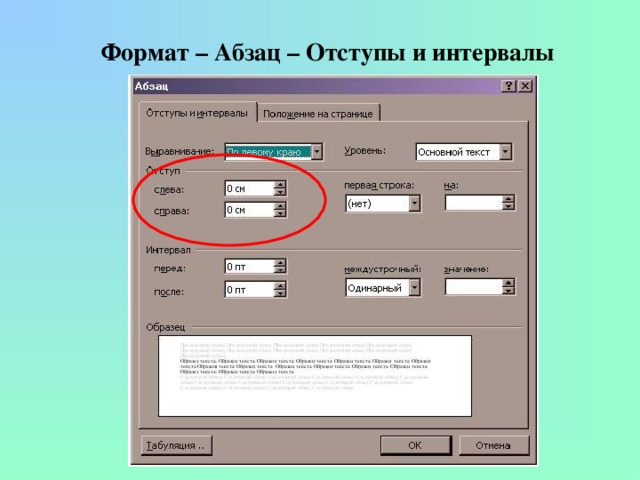Viewport: 640px width, 480px height.
Task: Open the Выравнивание dropdown list
Action: (x=317, y=152)
